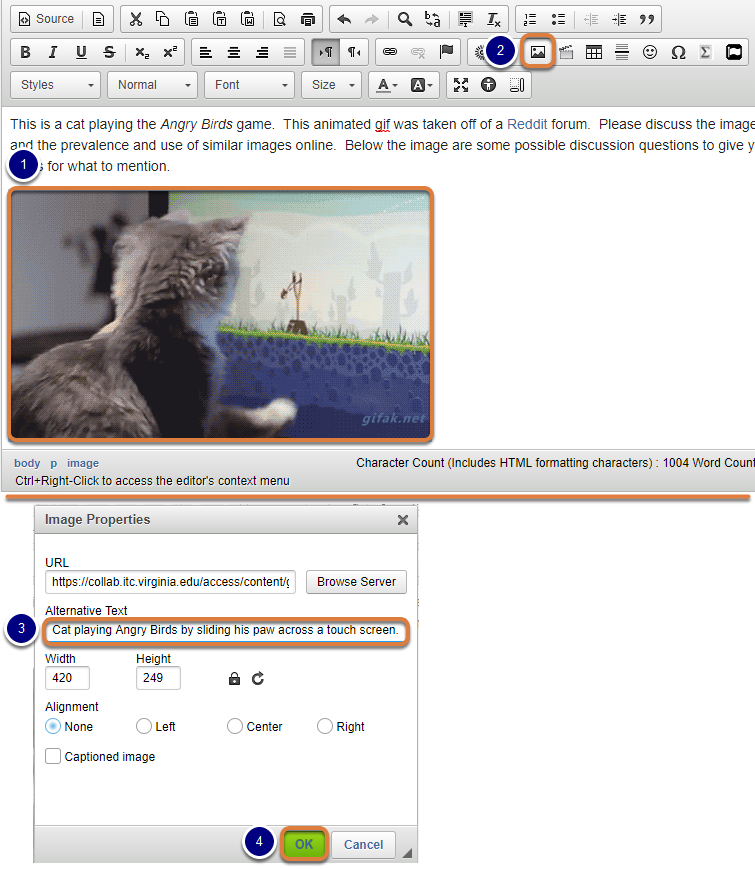Toggle Subscript formatting
The height and width of the screenshot is (869, 755).
pos(142,52)
